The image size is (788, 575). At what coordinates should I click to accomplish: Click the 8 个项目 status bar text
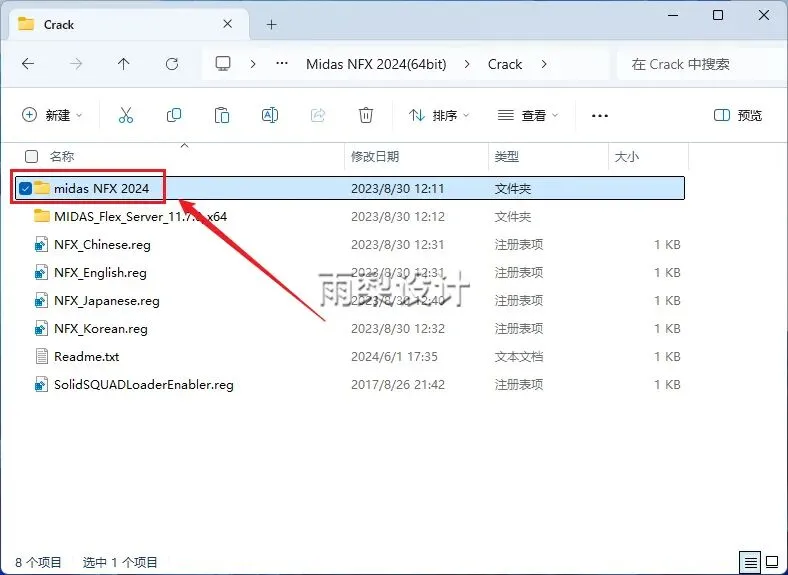pos(38,562)
